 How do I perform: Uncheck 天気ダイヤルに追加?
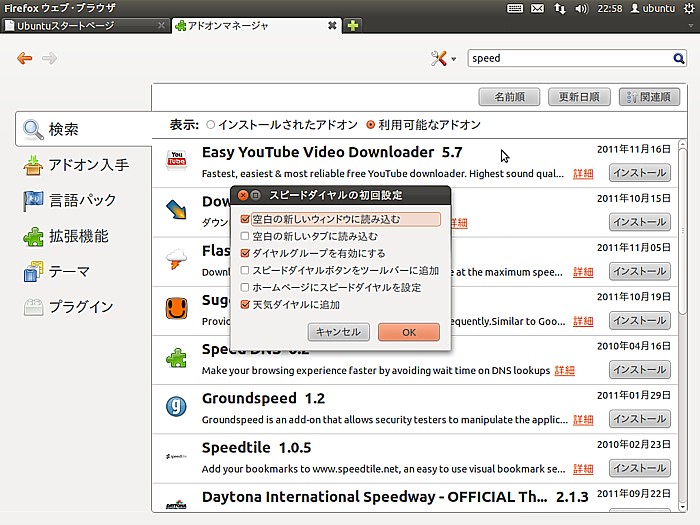click(x=245, y=304)
